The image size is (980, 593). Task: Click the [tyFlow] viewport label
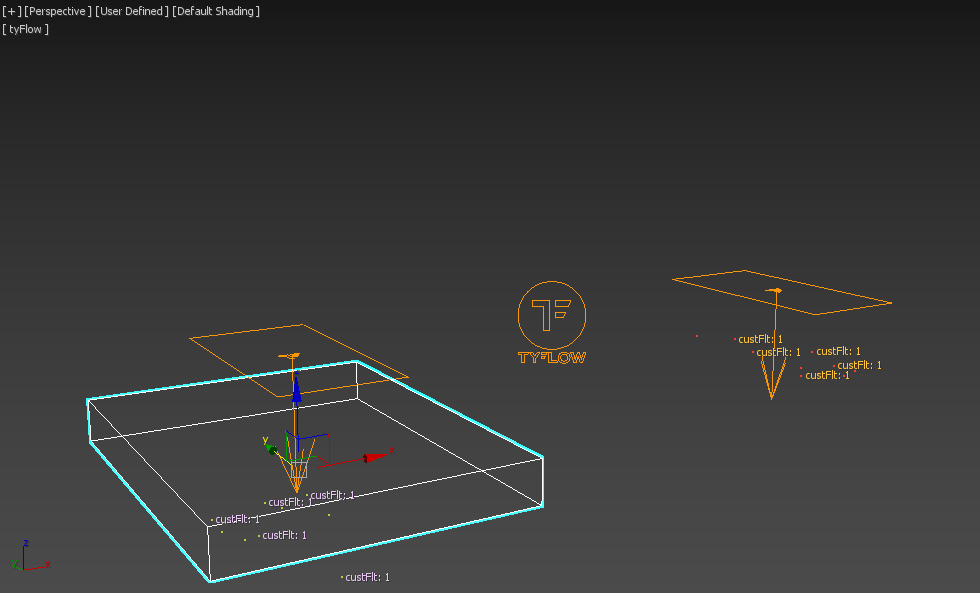(x=26, y=29)
